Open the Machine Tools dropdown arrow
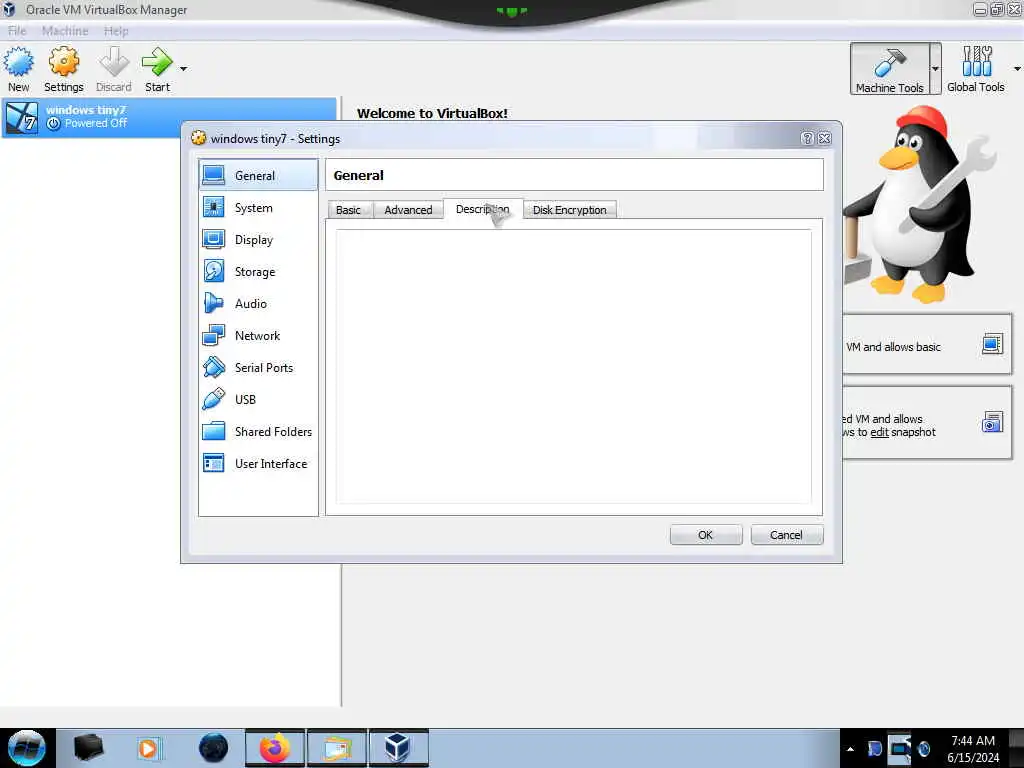Image resolution: width=1024 pixels, height=768 pixels. tap(935, 69)
